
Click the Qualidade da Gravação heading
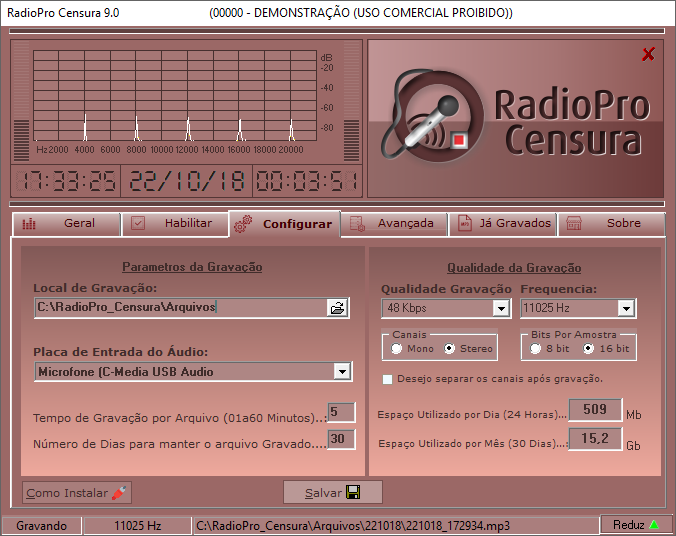(514, 268)
